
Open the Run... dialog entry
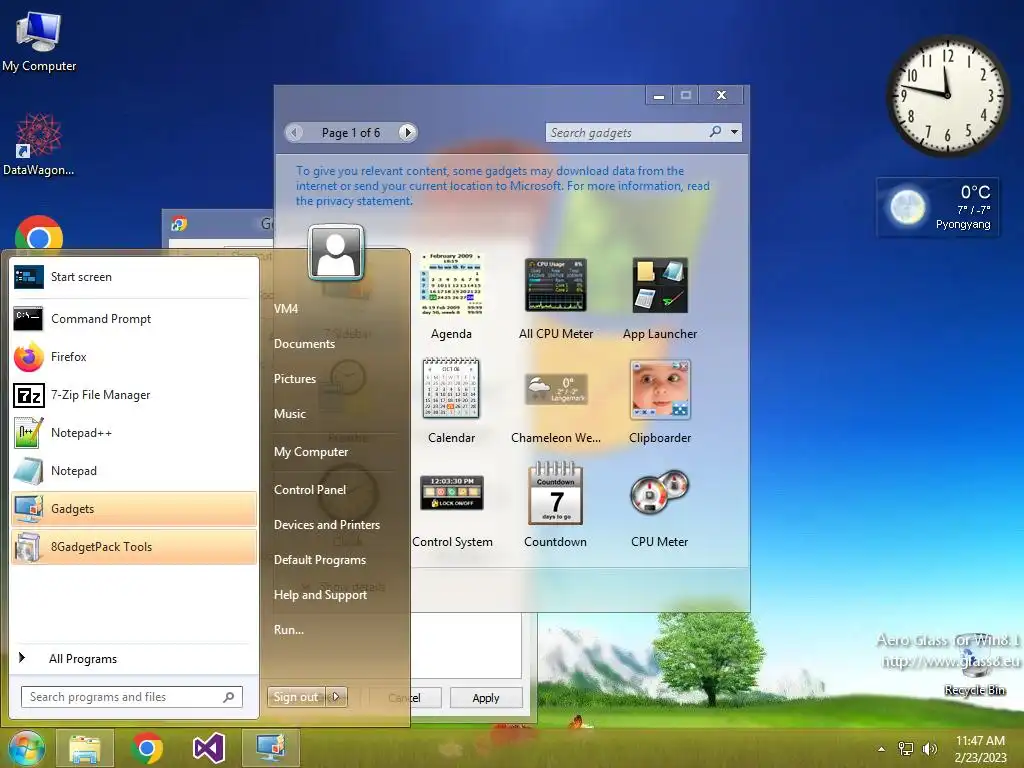coord(289,630)
